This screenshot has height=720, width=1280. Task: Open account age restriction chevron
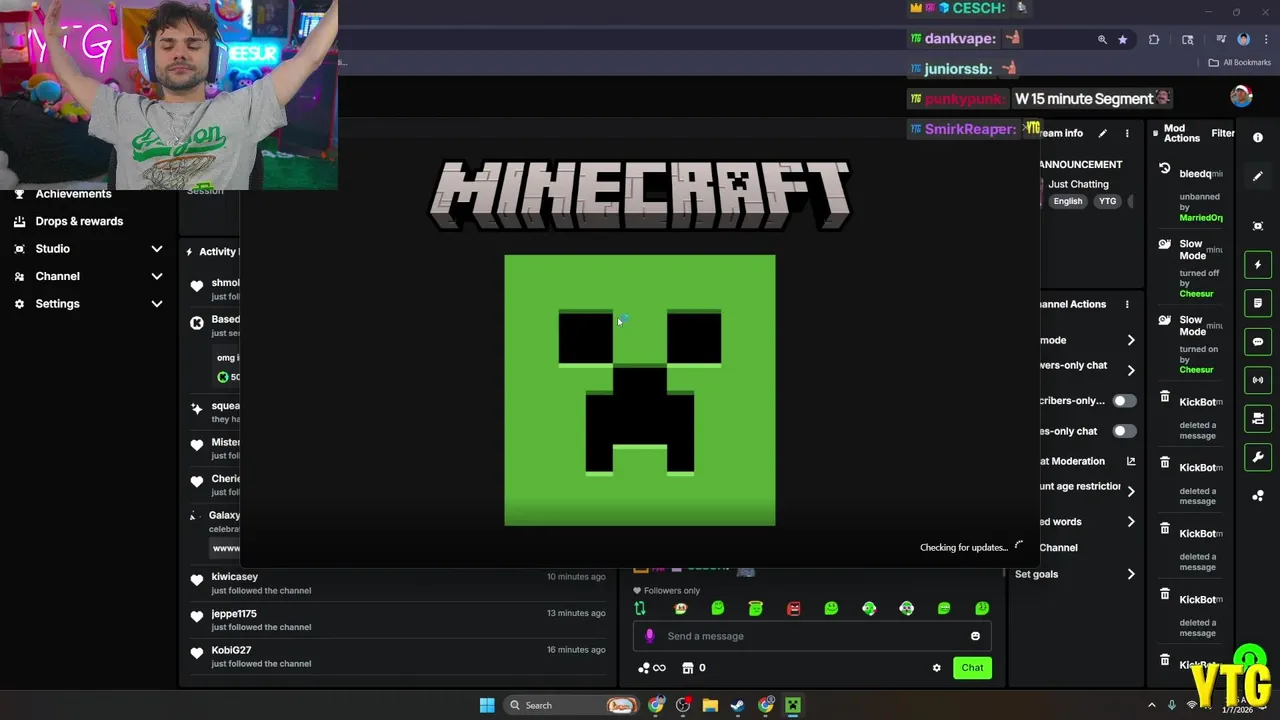tap(1131, 491)
